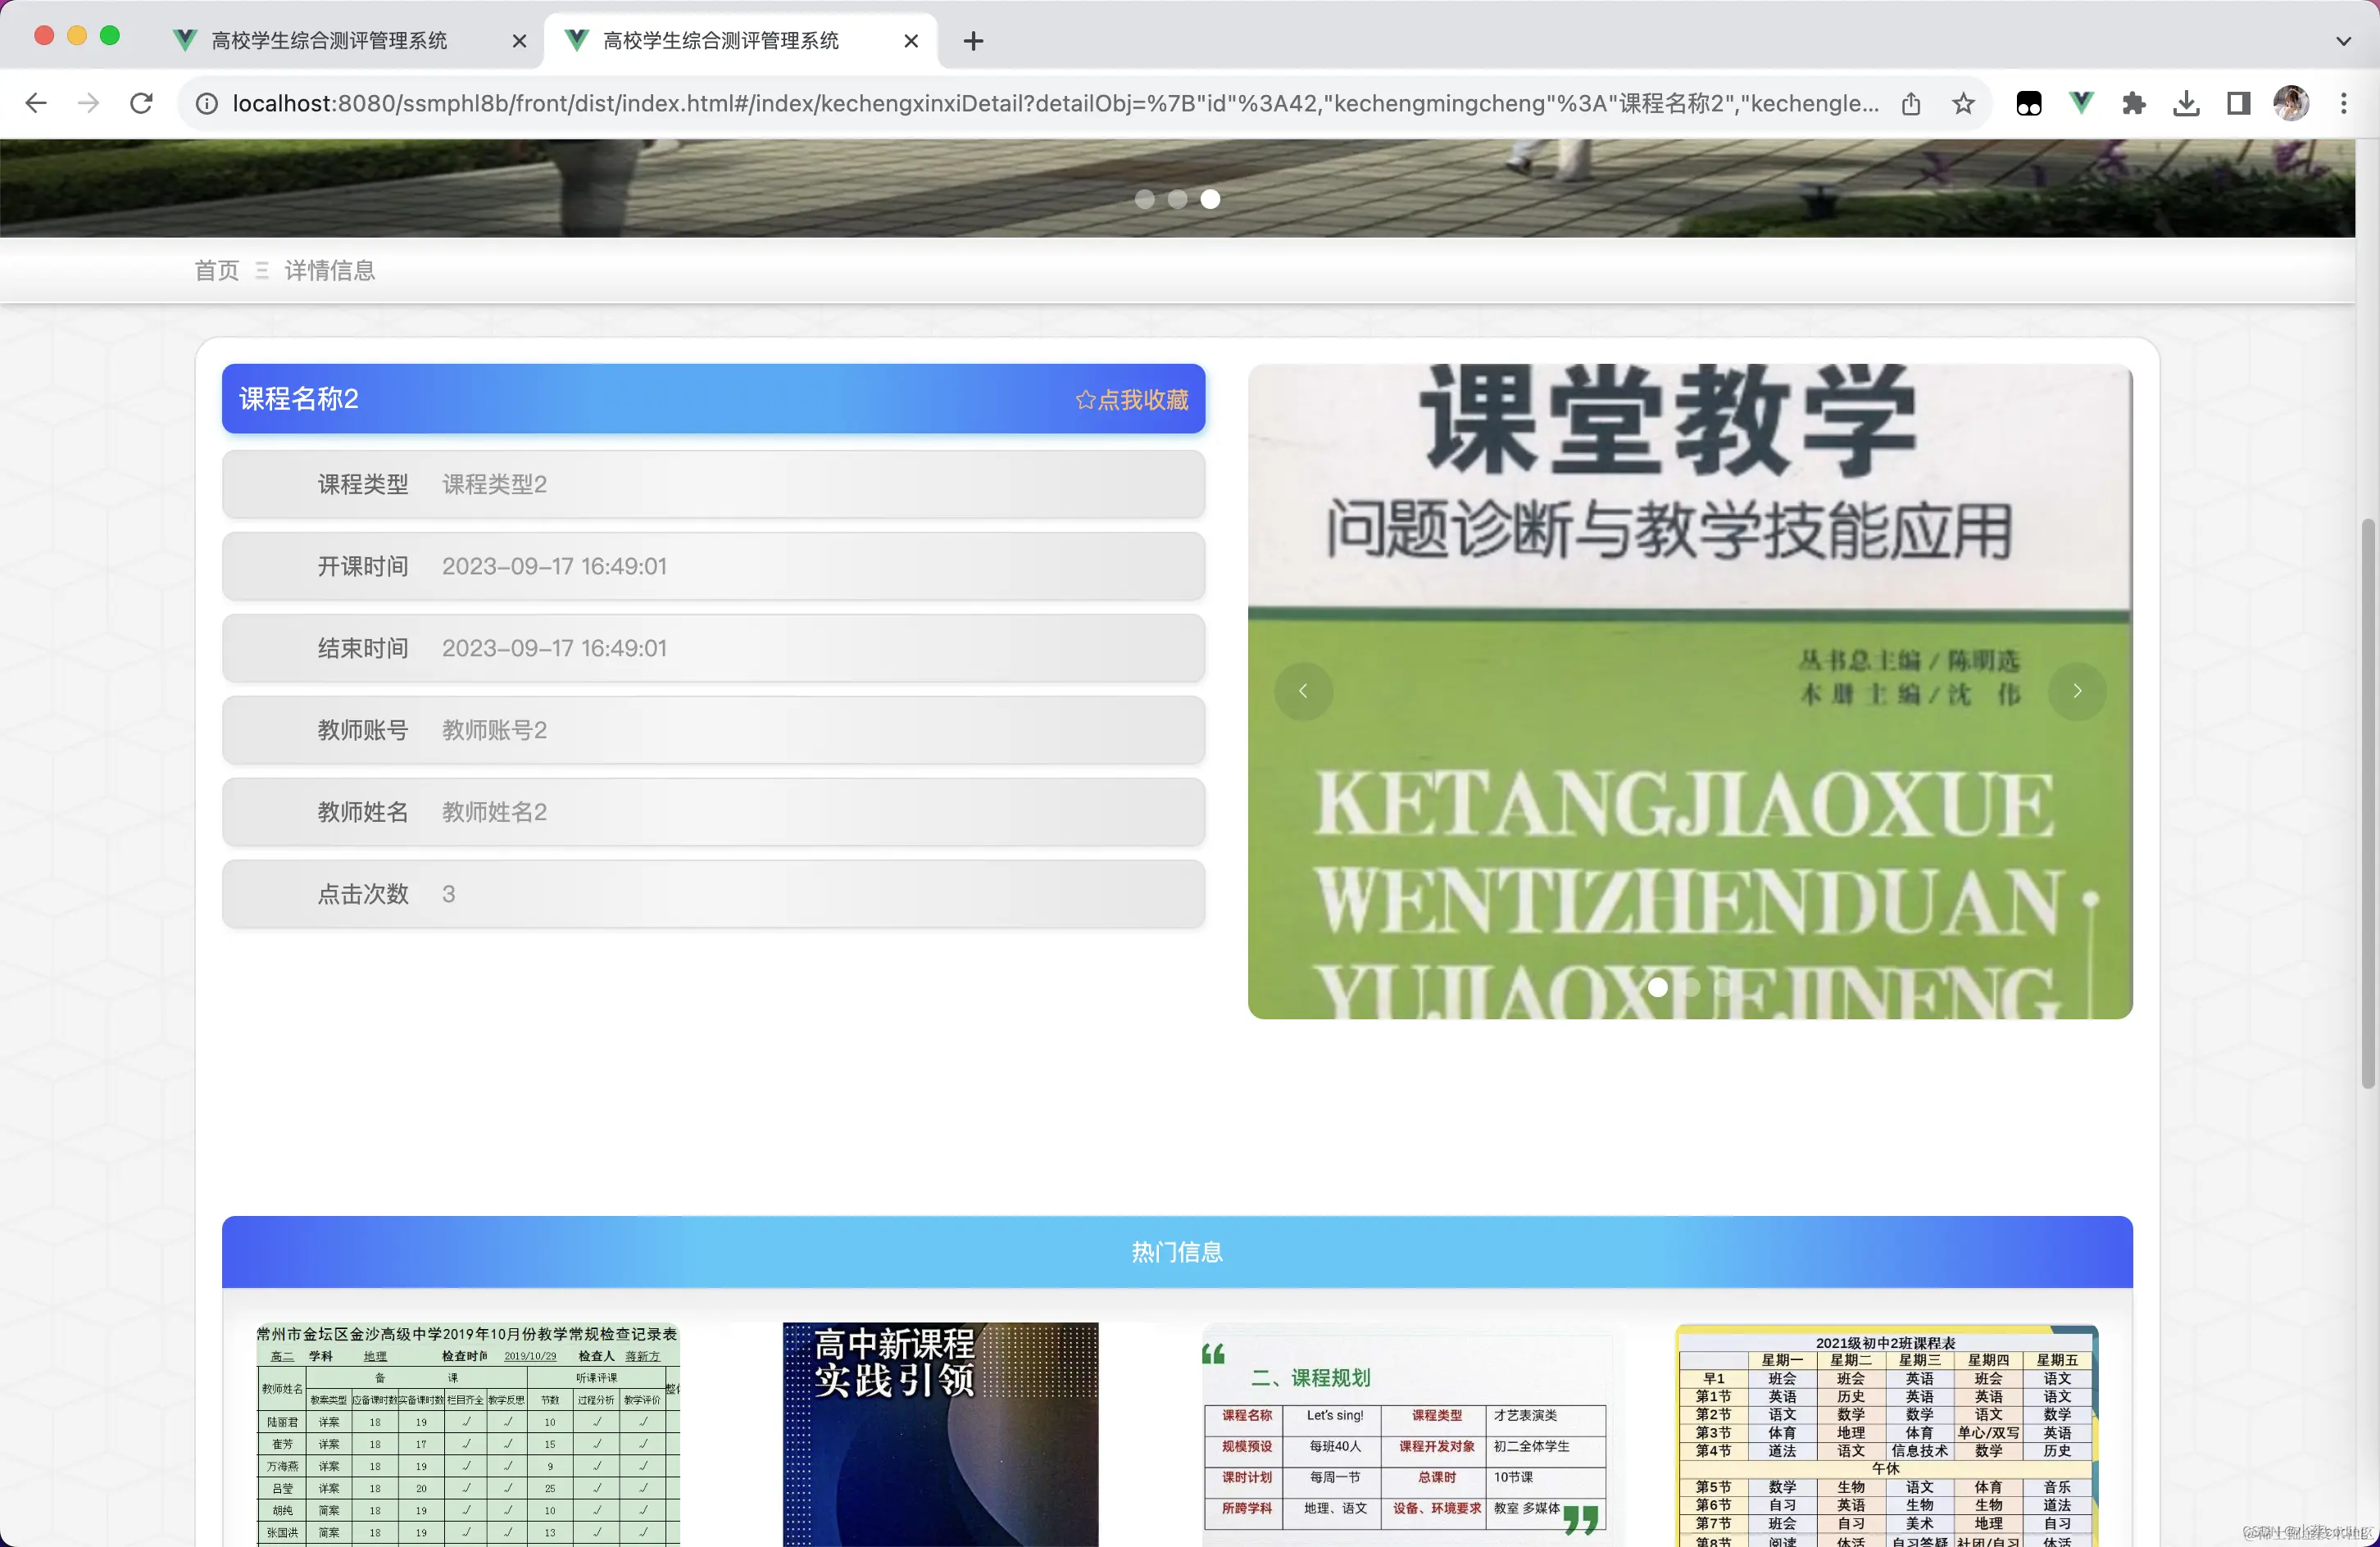Click the site information icon in address bar
This screenshot has height=1547, width=2380.
pos(207,102)
